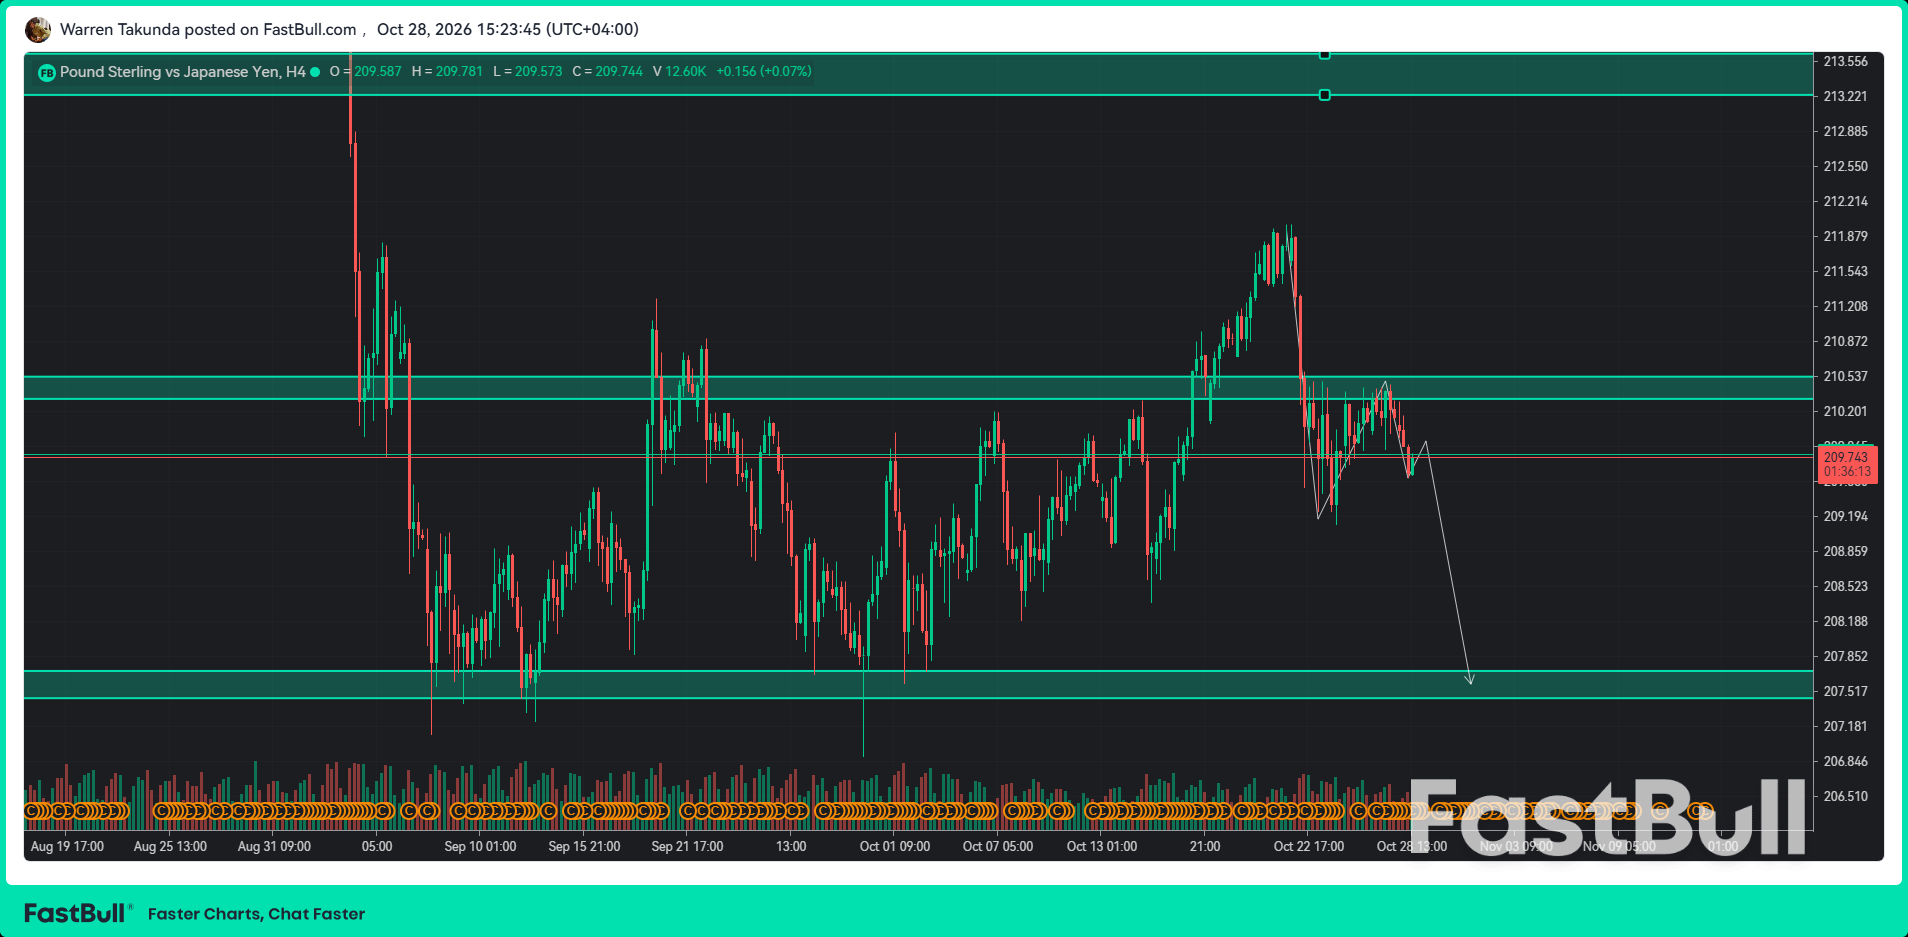
Task: Click the poster name Warren Takunda
Action: click(x=120, y=29)
